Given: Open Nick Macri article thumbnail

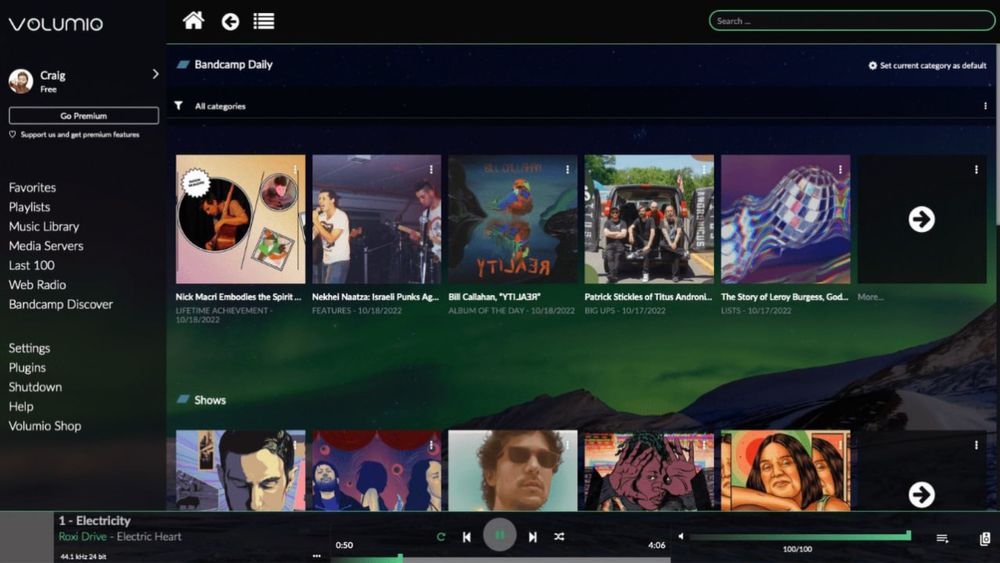Looking at the screenshot, I should tap(240, 219).
